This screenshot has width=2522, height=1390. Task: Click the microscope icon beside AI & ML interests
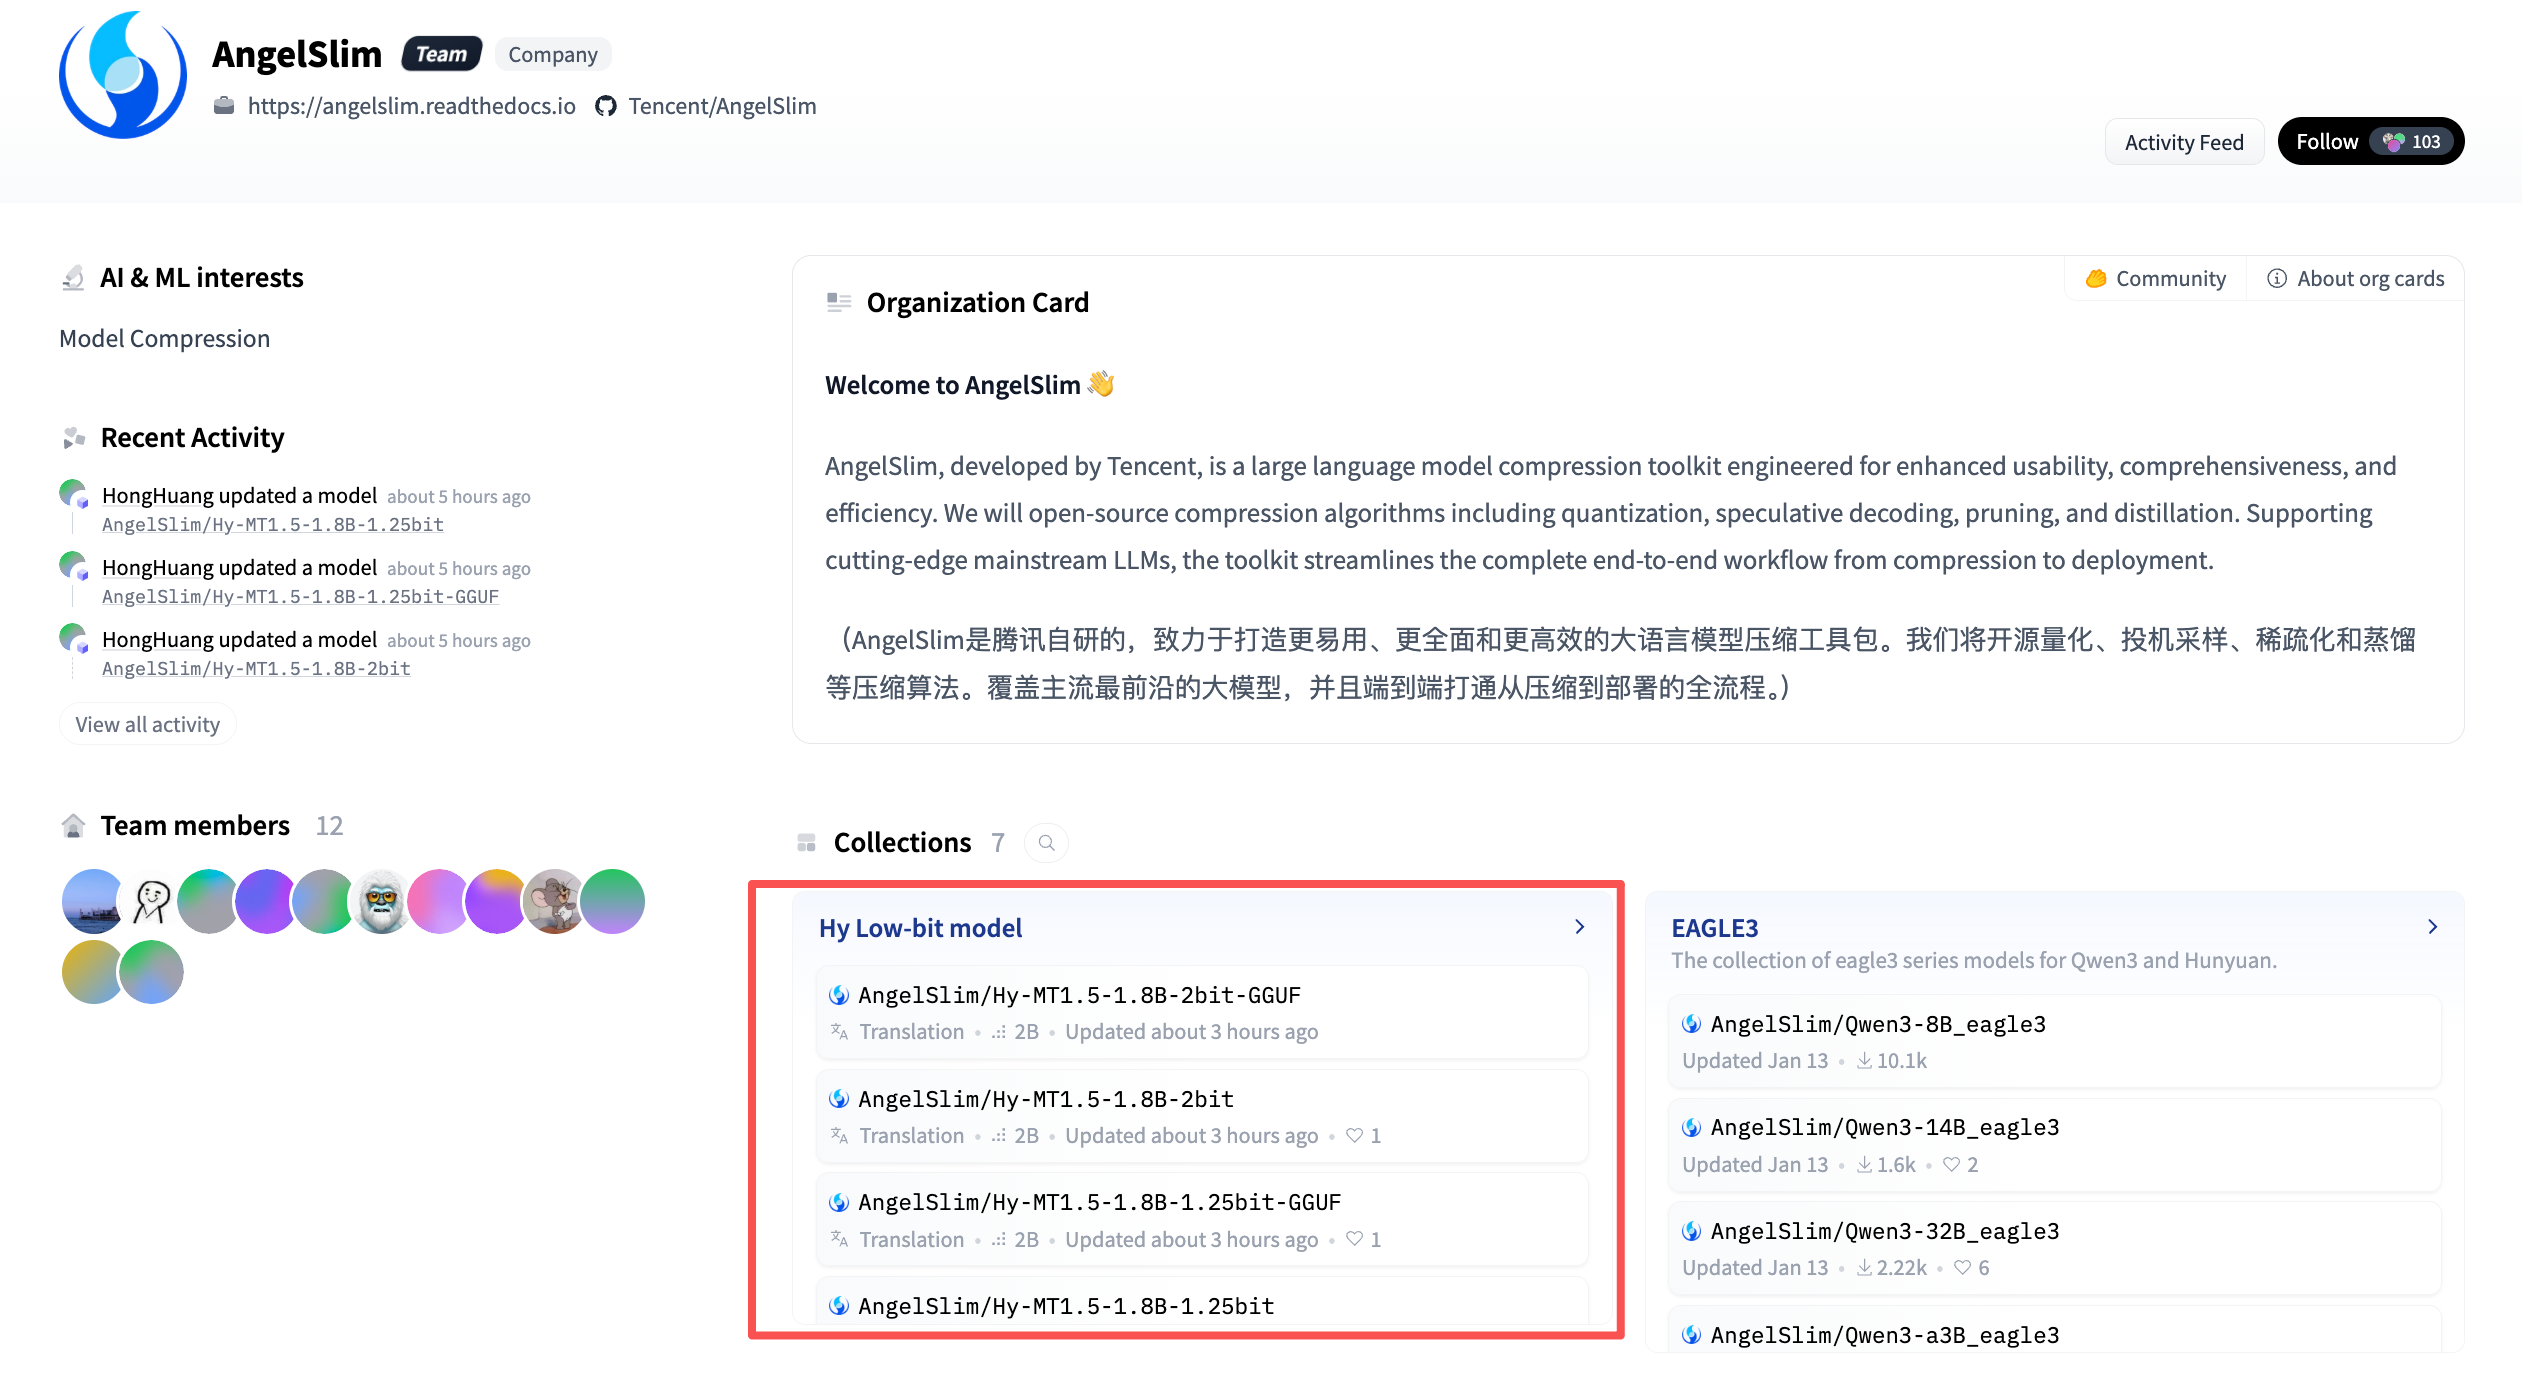coord(72,277)
